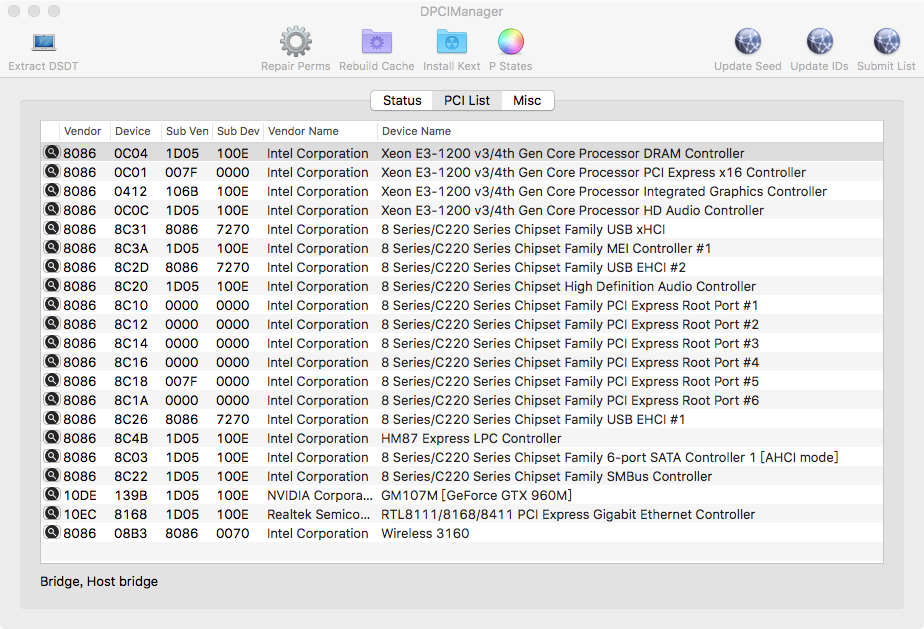Click magnifier icon for Realtek Ethernet row
924x629 pixels.
pos(52,513)
